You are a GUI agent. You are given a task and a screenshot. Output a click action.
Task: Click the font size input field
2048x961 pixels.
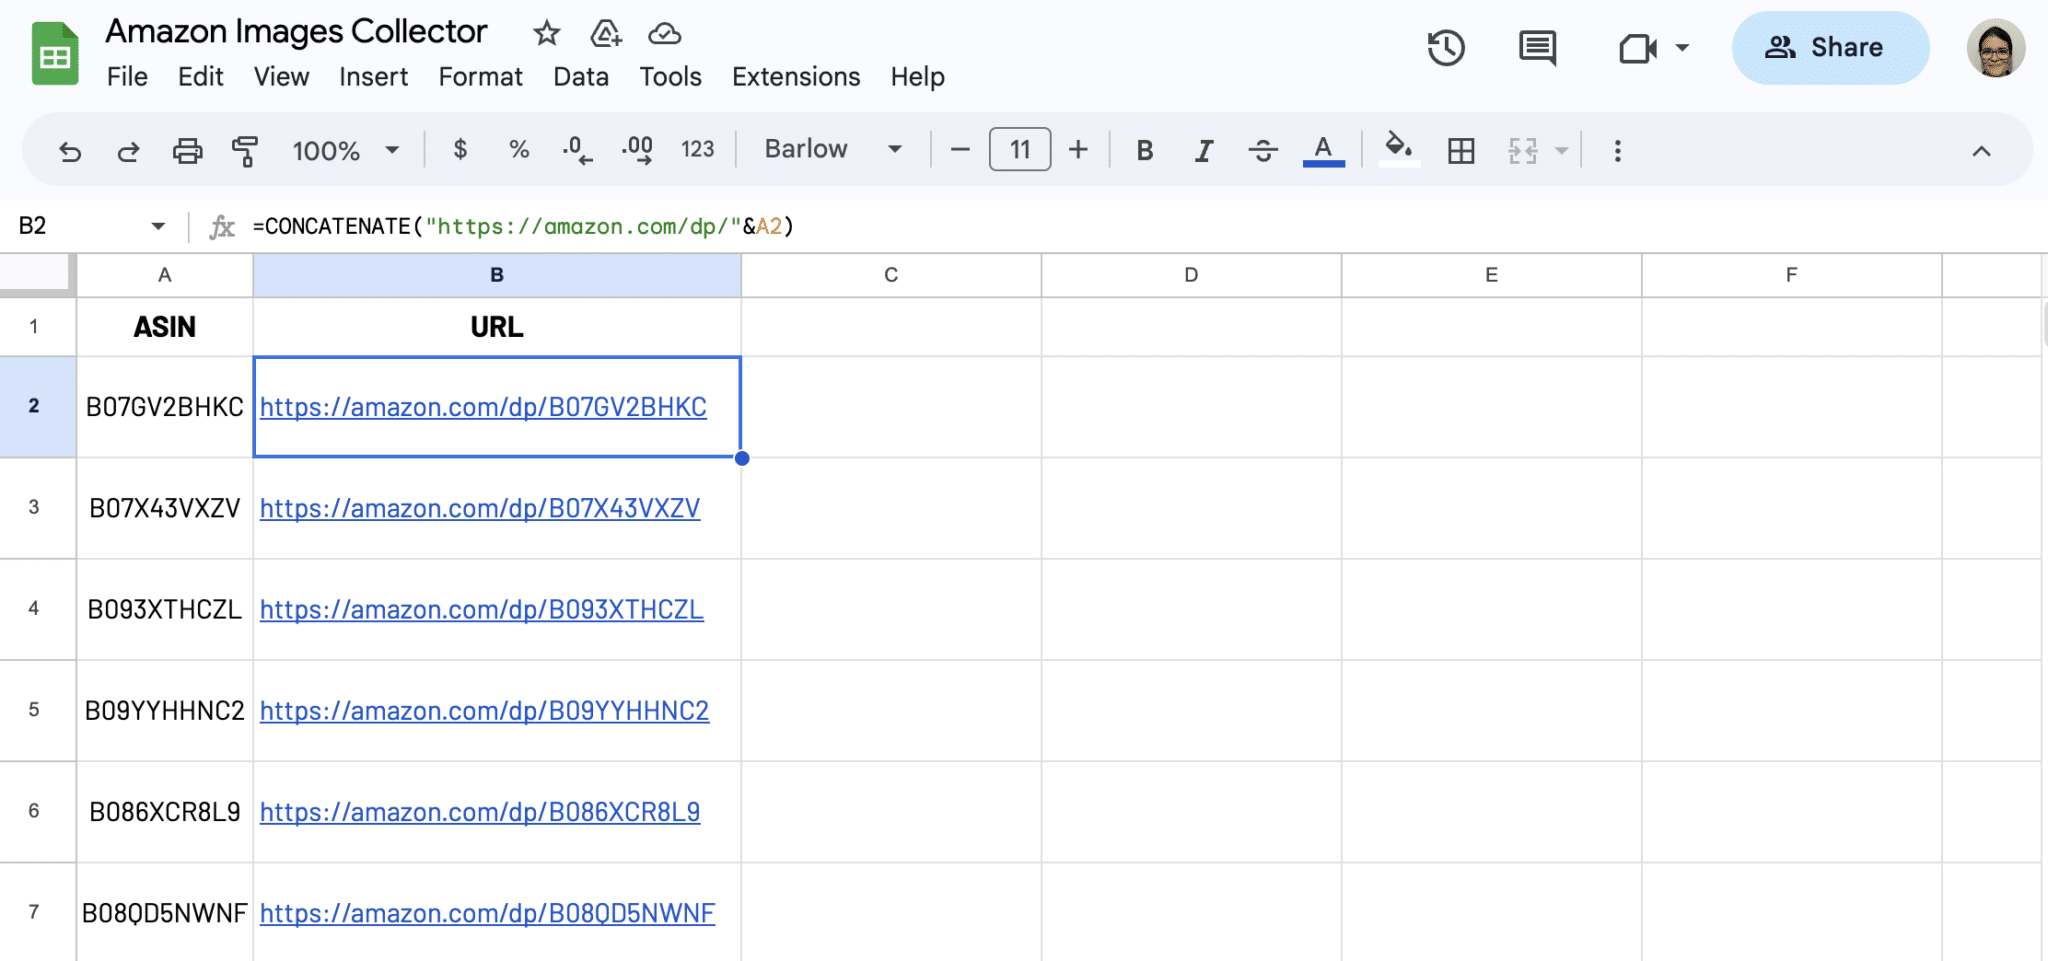point(1019,150)
